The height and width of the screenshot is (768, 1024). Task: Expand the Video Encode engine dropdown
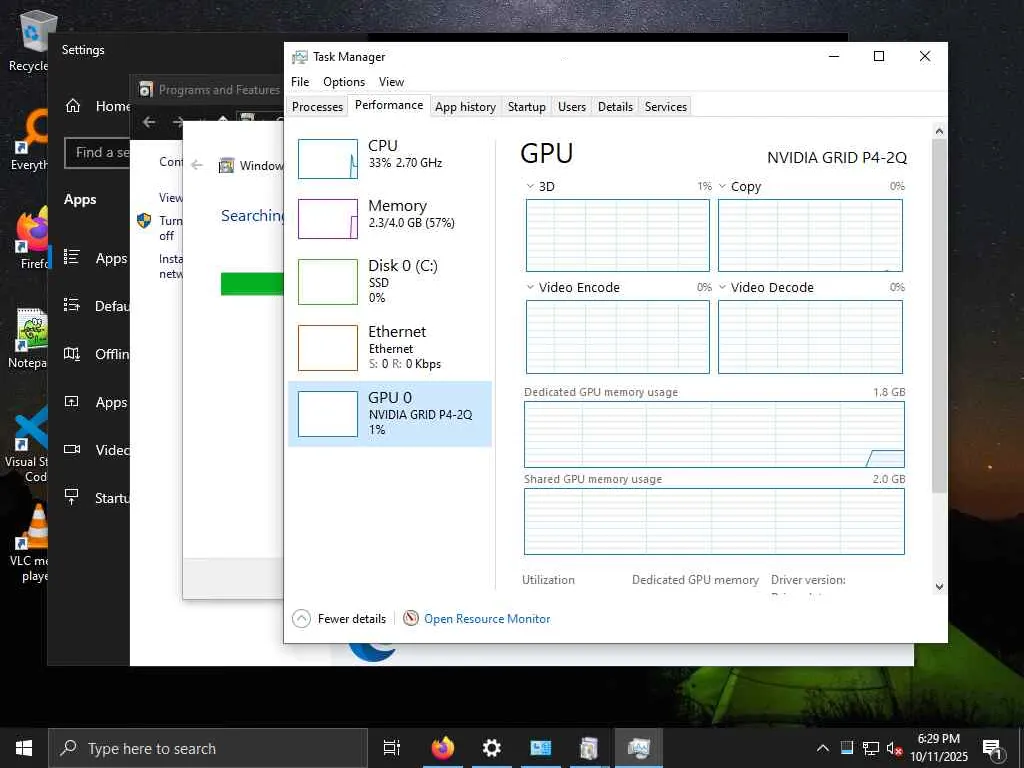530,287
